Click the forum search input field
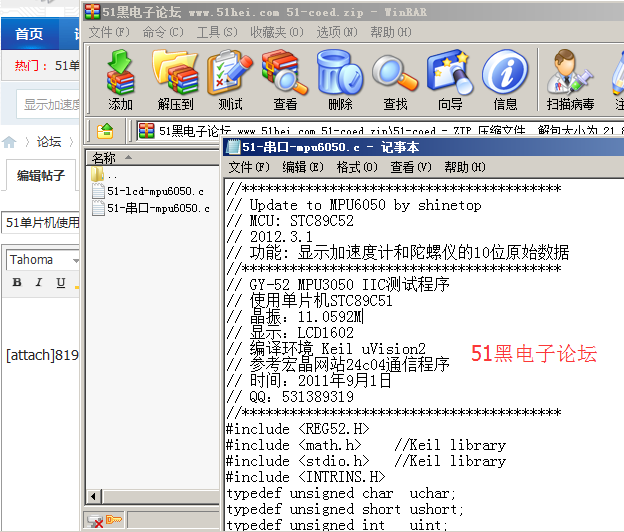Screen dimensions: 624x532 48,104
